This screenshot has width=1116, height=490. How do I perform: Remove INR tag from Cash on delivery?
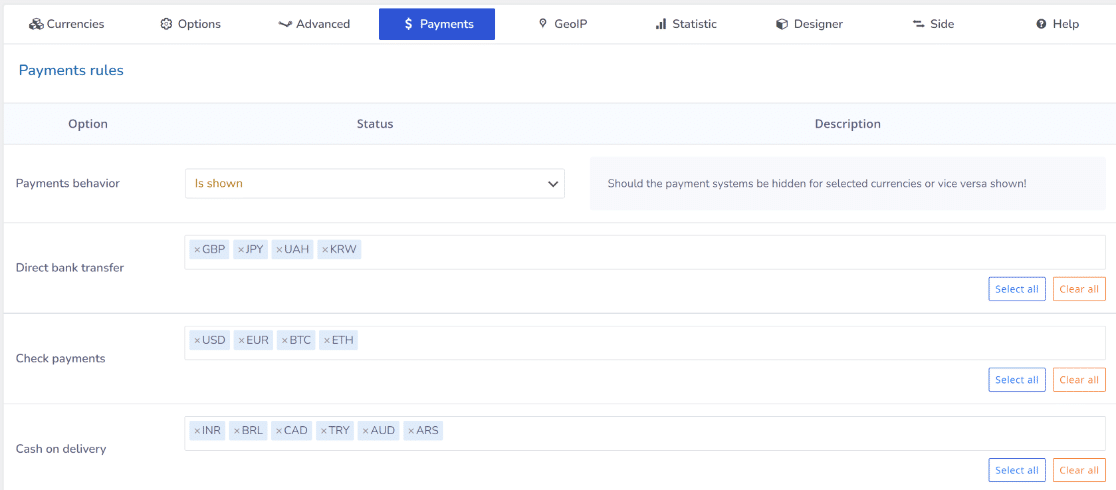[197, 431]
